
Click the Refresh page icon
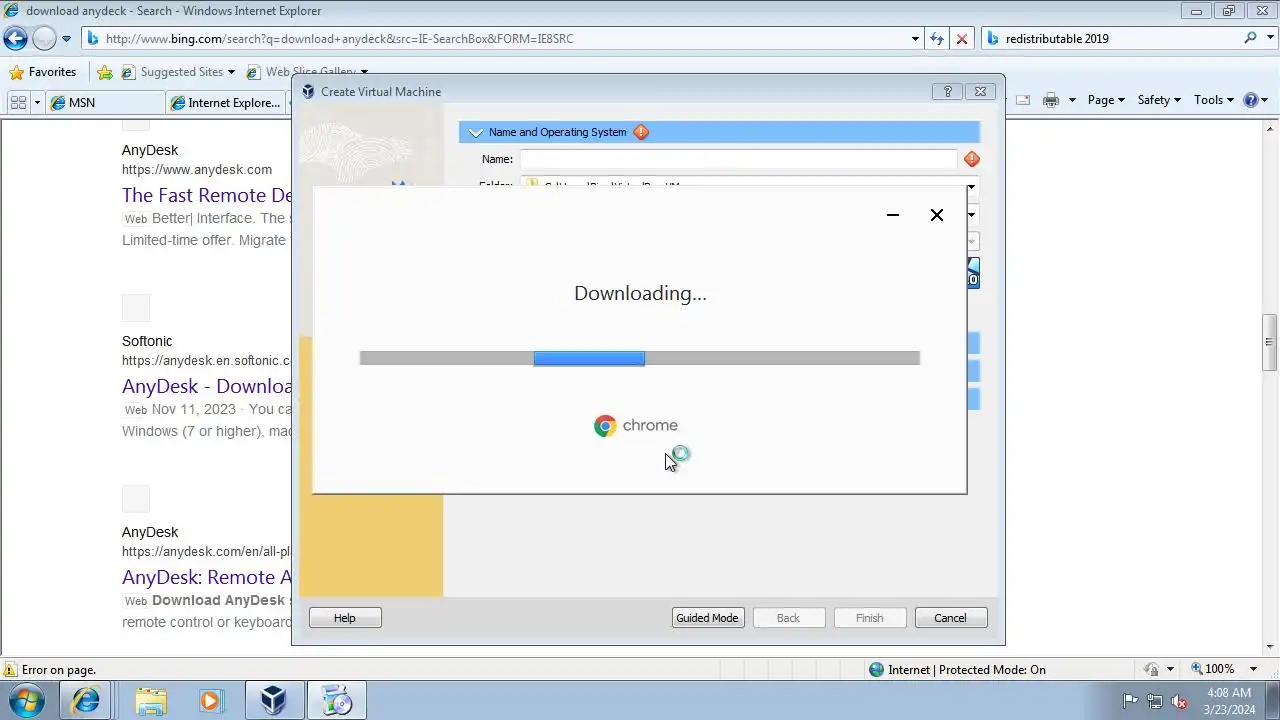[x=937, y=39]
